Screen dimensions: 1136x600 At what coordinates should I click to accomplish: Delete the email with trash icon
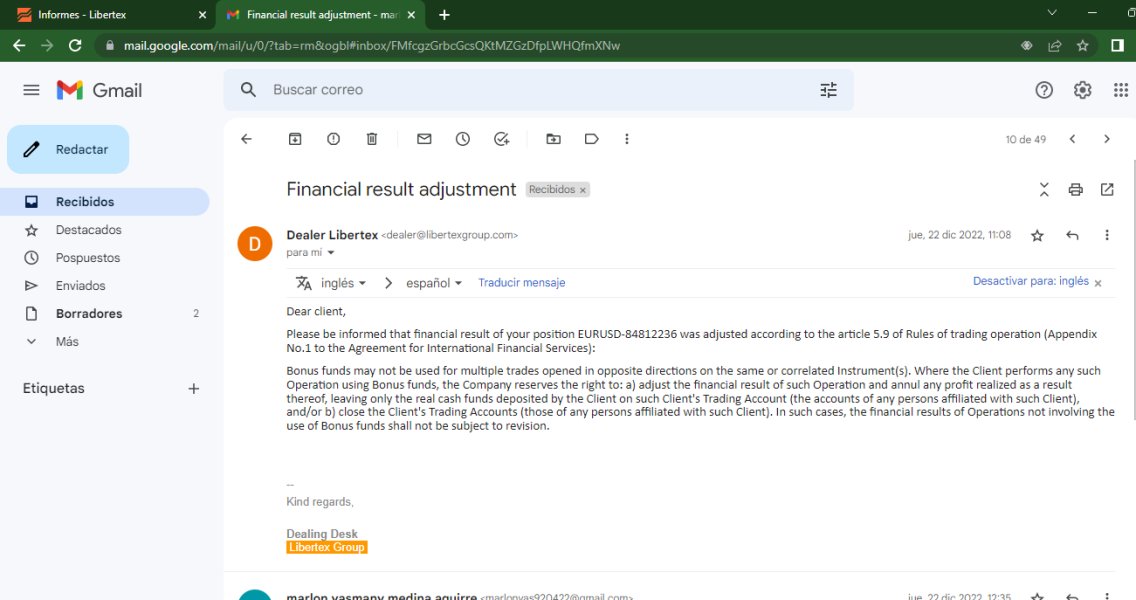tap(372, 139)
